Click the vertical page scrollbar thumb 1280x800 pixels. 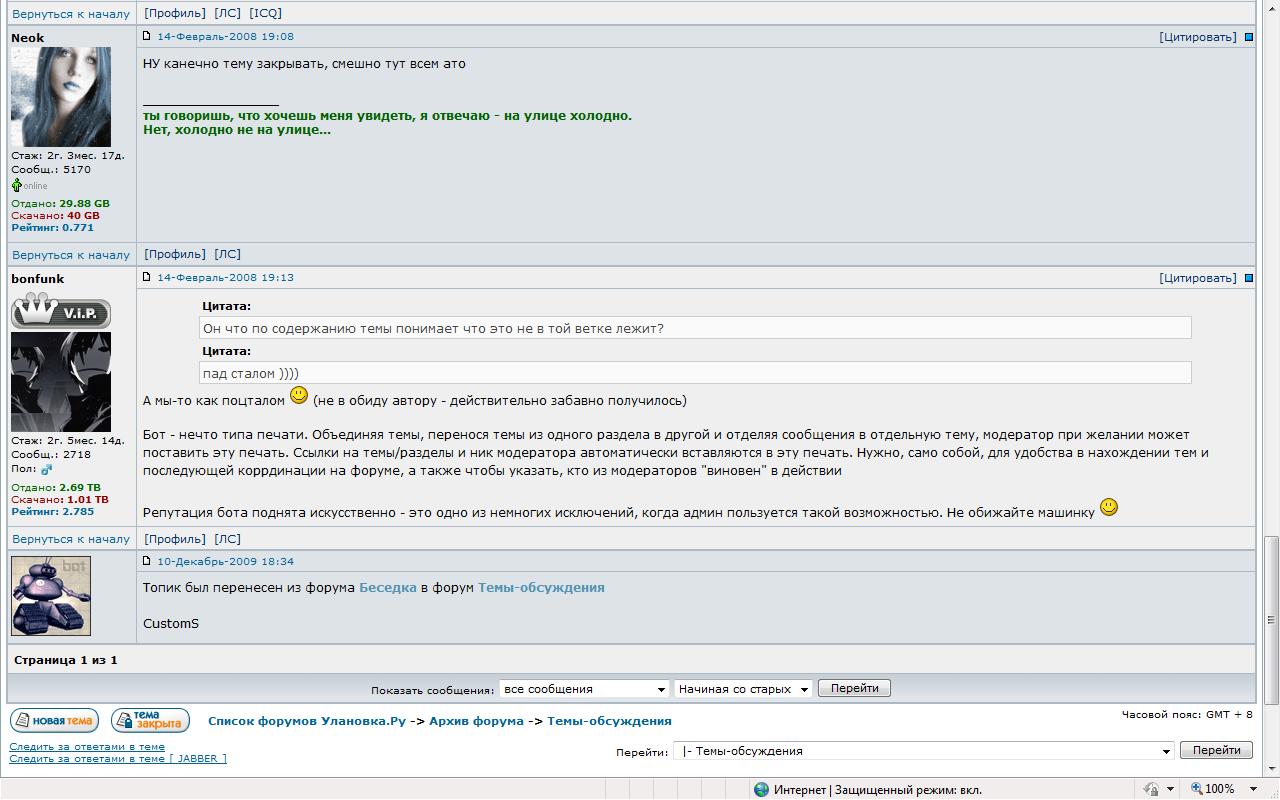1272,620
